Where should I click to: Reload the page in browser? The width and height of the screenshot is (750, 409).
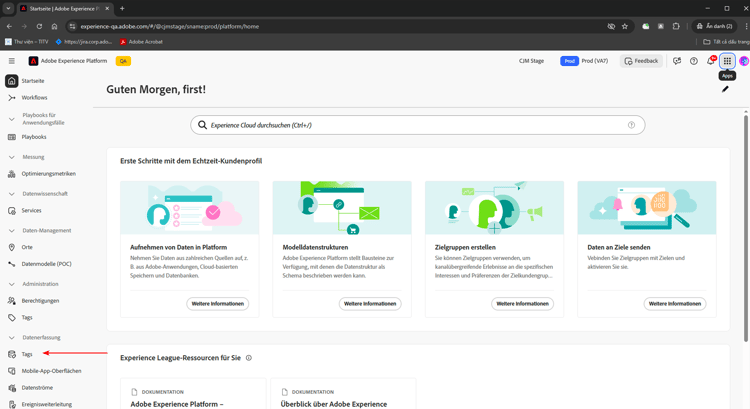39,26
